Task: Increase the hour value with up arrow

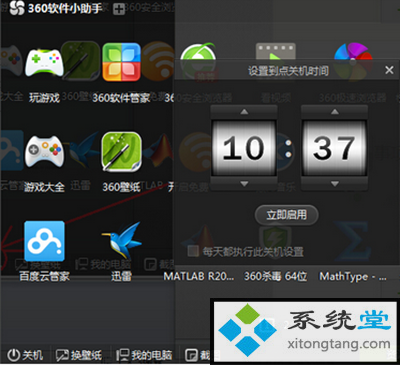Action: coord(244,112)
